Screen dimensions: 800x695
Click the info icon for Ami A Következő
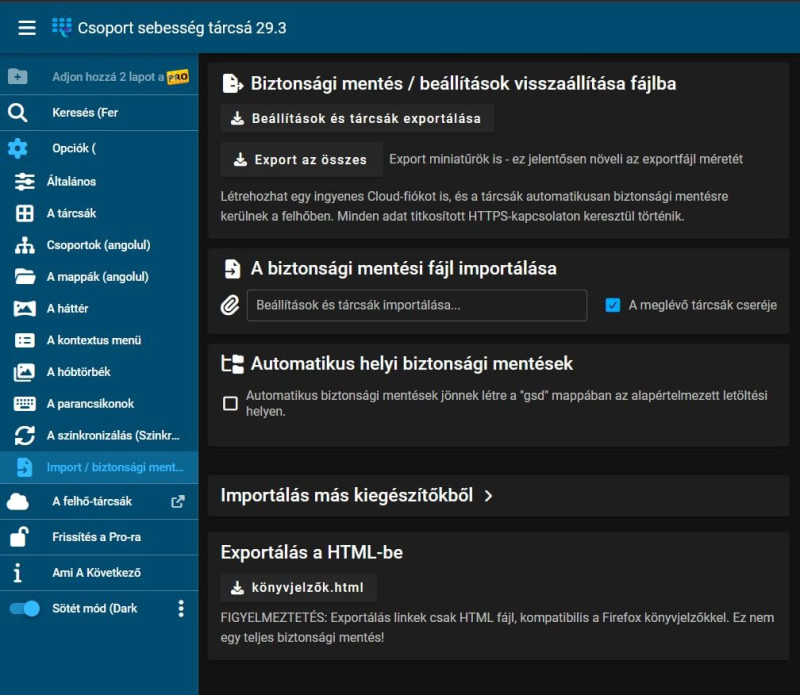click(17, 573)
